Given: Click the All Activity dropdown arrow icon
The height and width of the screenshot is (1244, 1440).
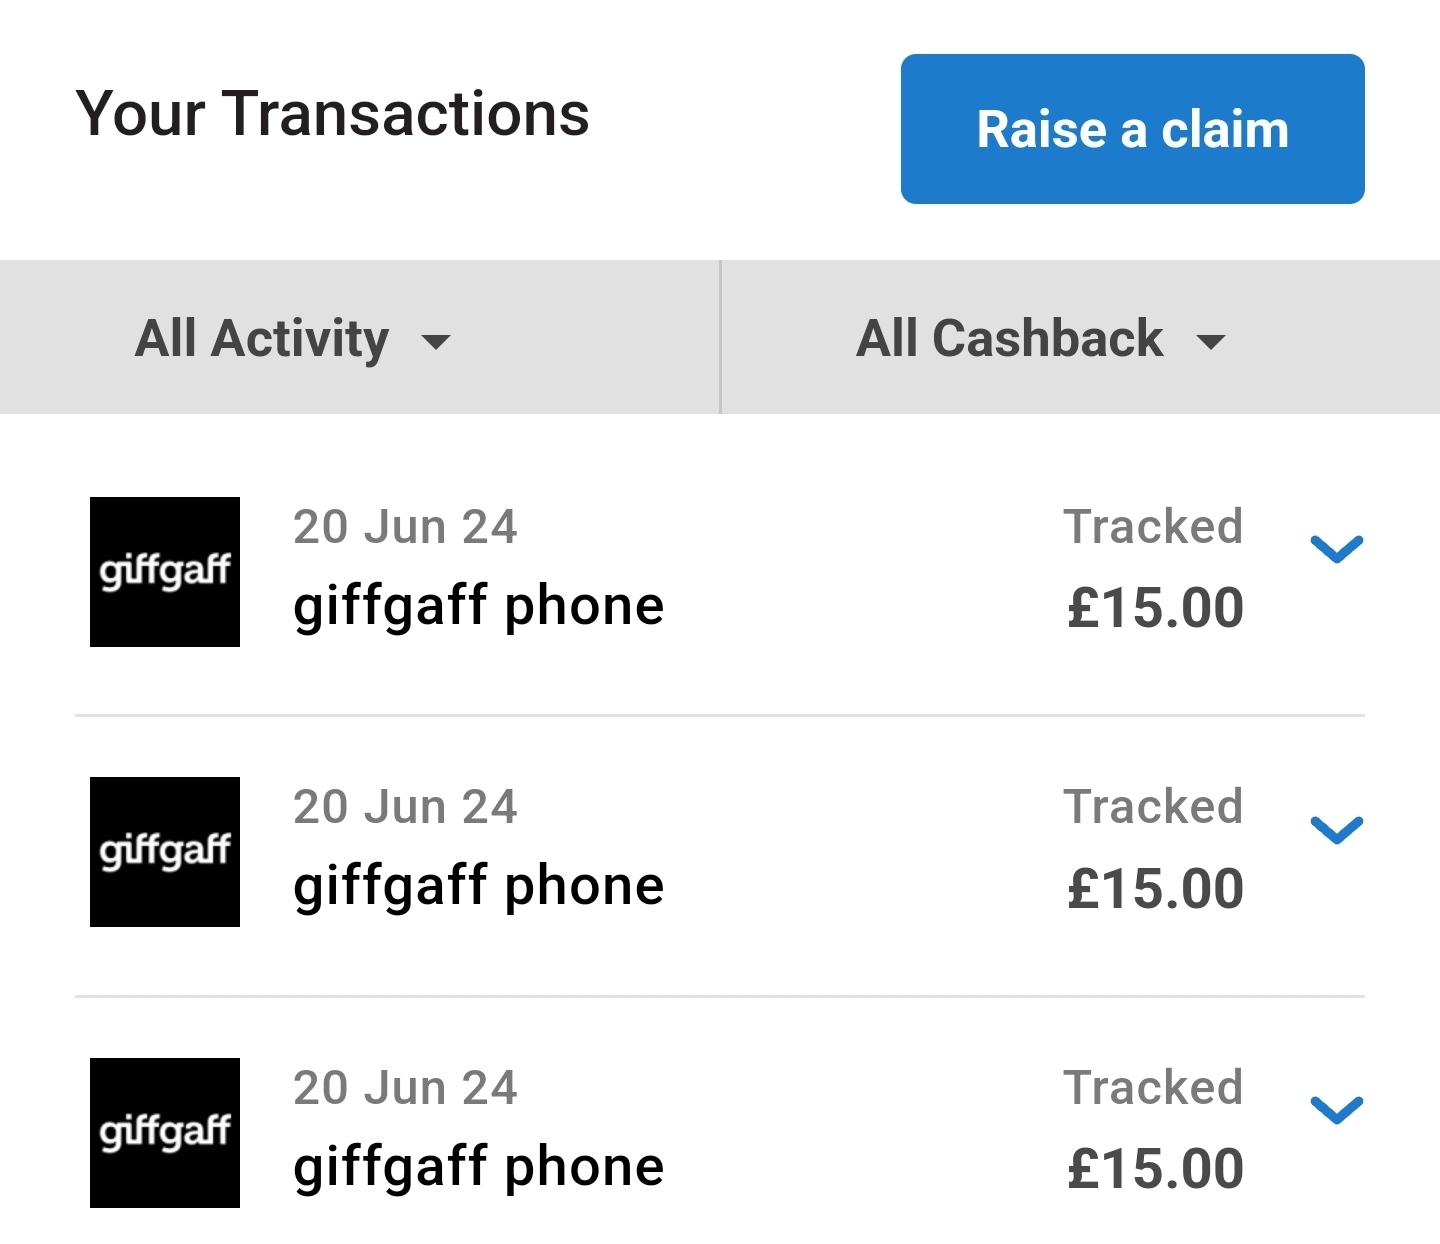Looking at the screenshot, I should (436, 342).
